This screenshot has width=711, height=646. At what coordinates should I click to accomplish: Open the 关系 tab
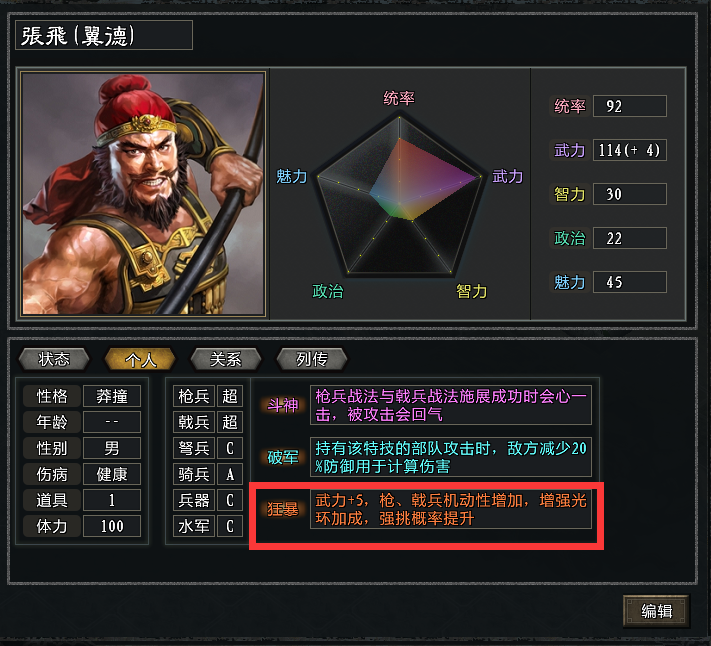tap(226, 359)
